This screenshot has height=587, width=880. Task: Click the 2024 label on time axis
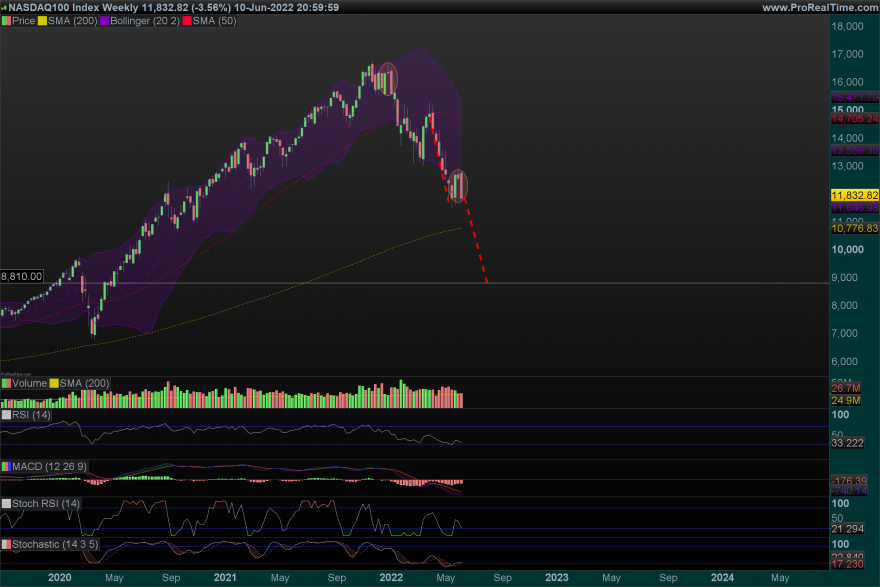click(722, 577)
